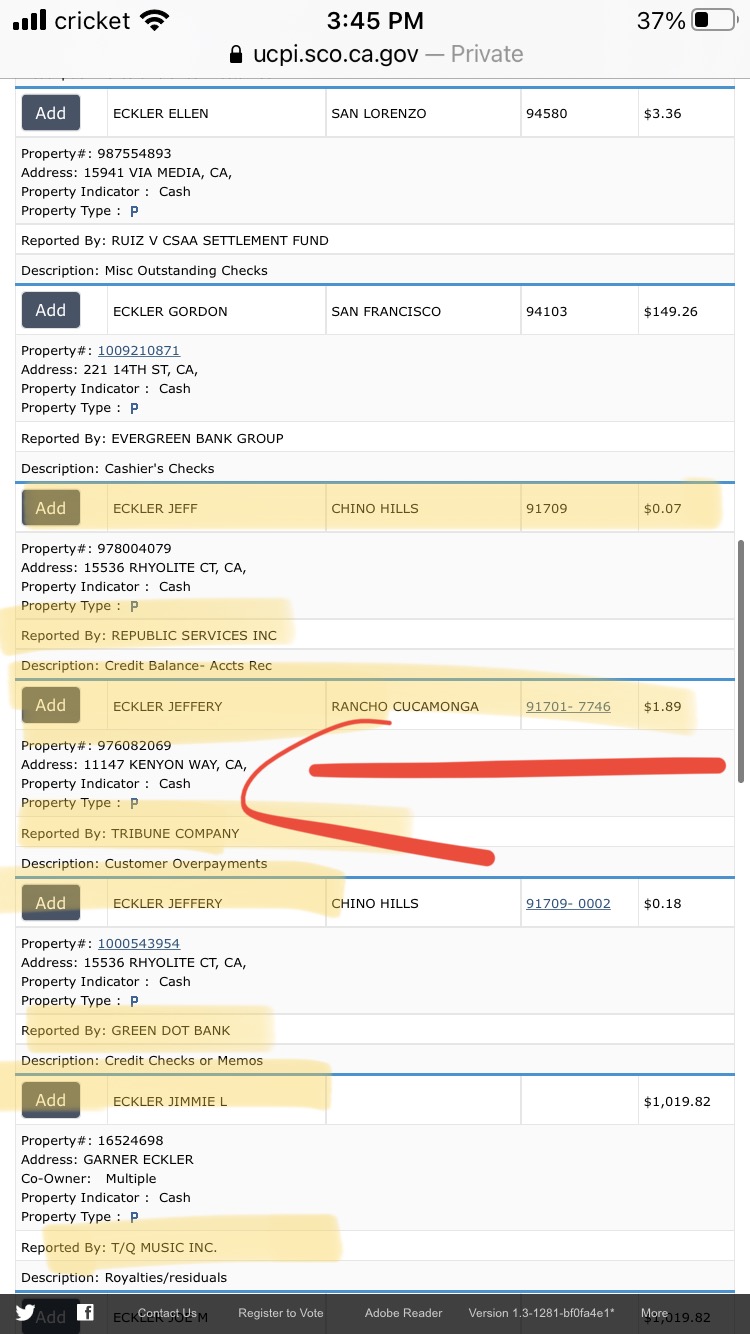The width and height of the screenshot is (750, 1334).
Task: Click the page scrollbar on the right edge
Action: [x=742, y=660]
